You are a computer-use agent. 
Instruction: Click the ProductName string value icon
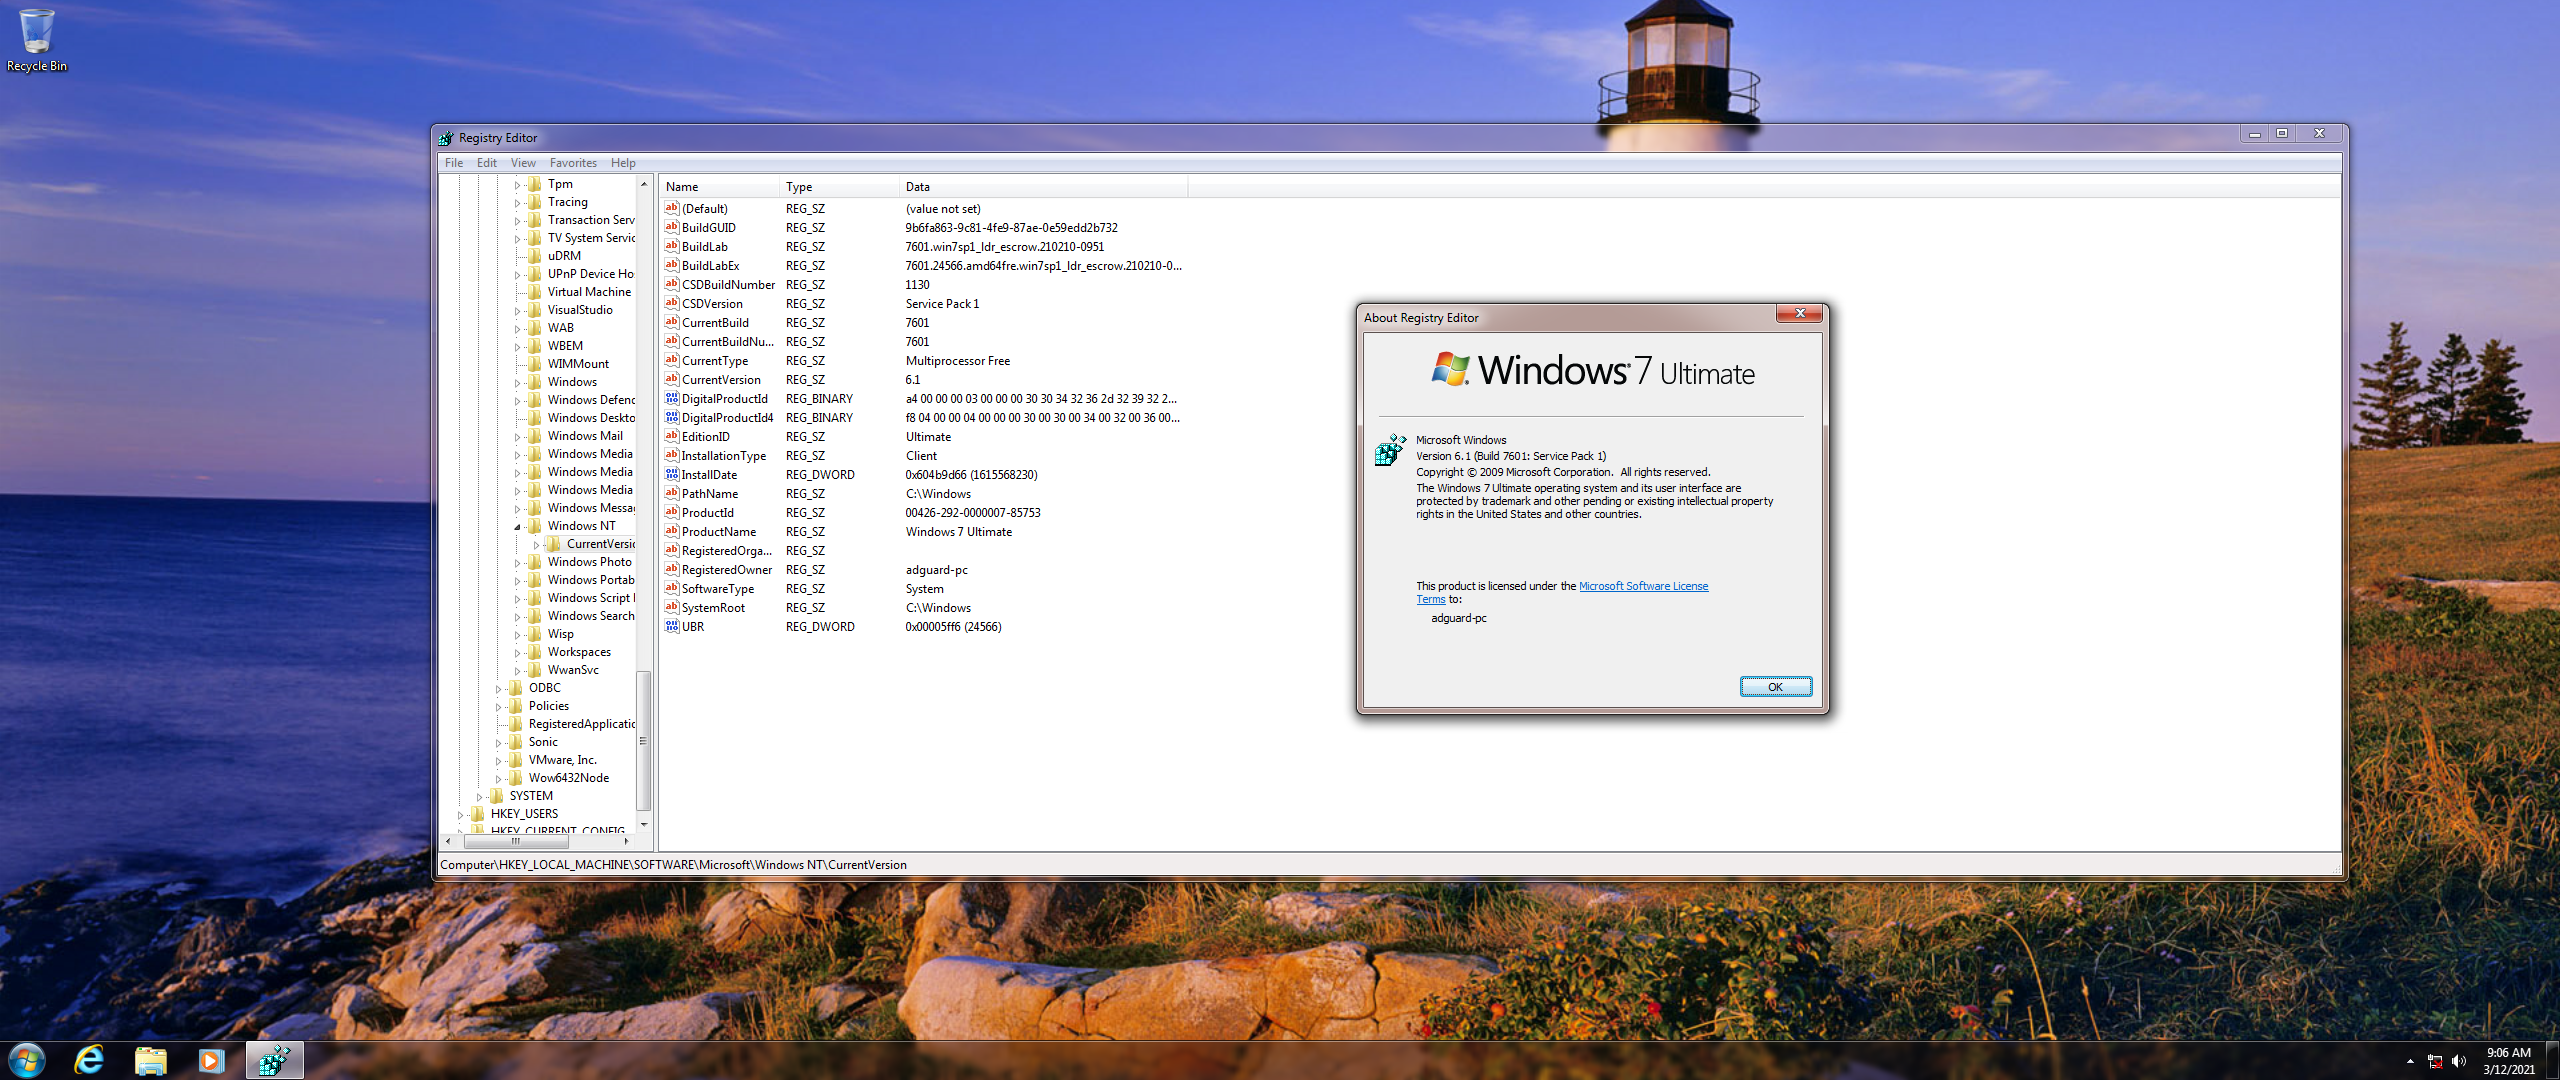672,531
